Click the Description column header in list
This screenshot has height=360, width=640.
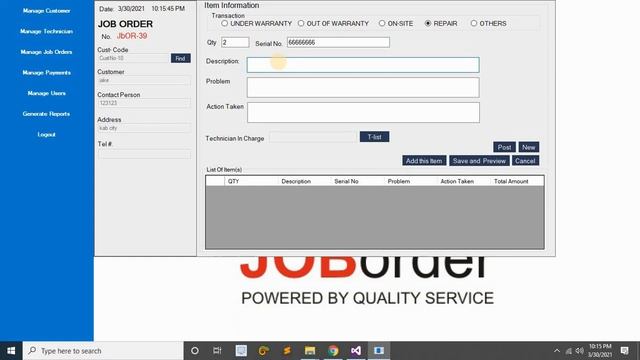tap(304, 181)
